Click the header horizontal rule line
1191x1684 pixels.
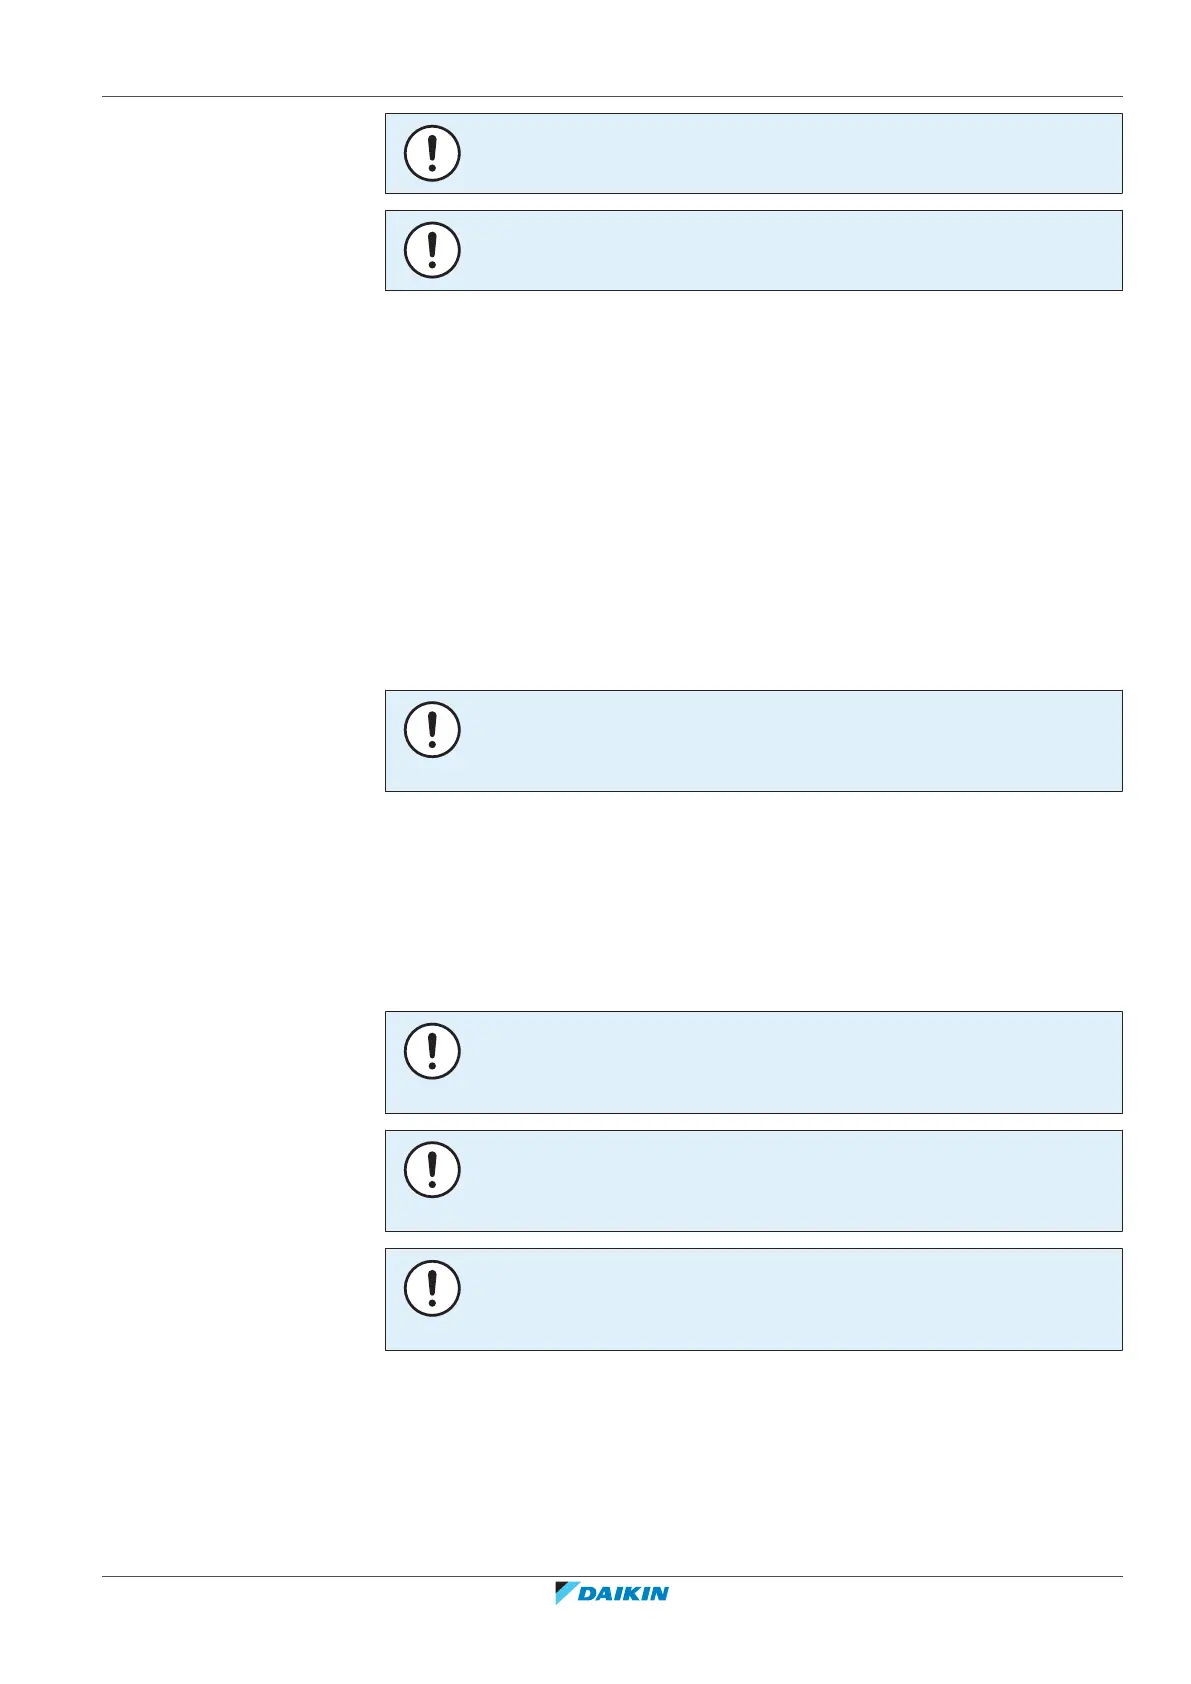click(612, 97)
